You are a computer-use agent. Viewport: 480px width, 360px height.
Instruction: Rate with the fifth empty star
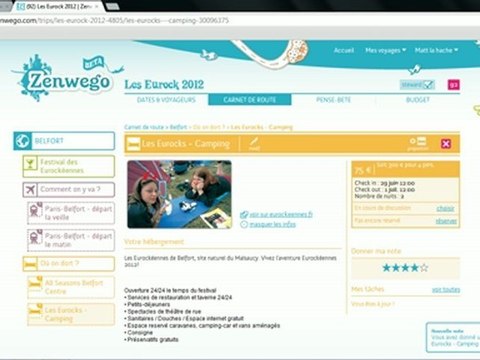point(424,267)
